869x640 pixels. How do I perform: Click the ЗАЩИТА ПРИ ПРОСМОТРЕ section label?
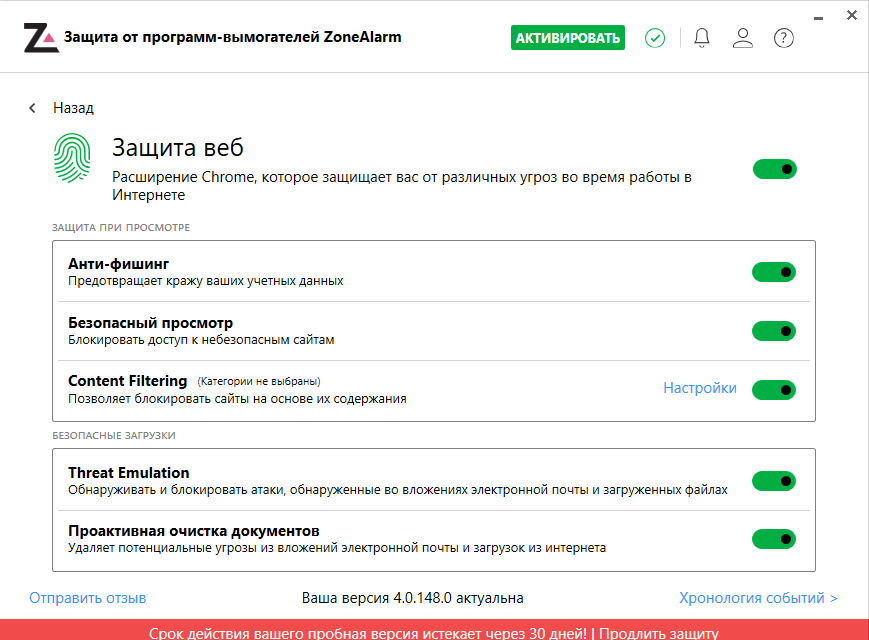click(x=121, y=227)
